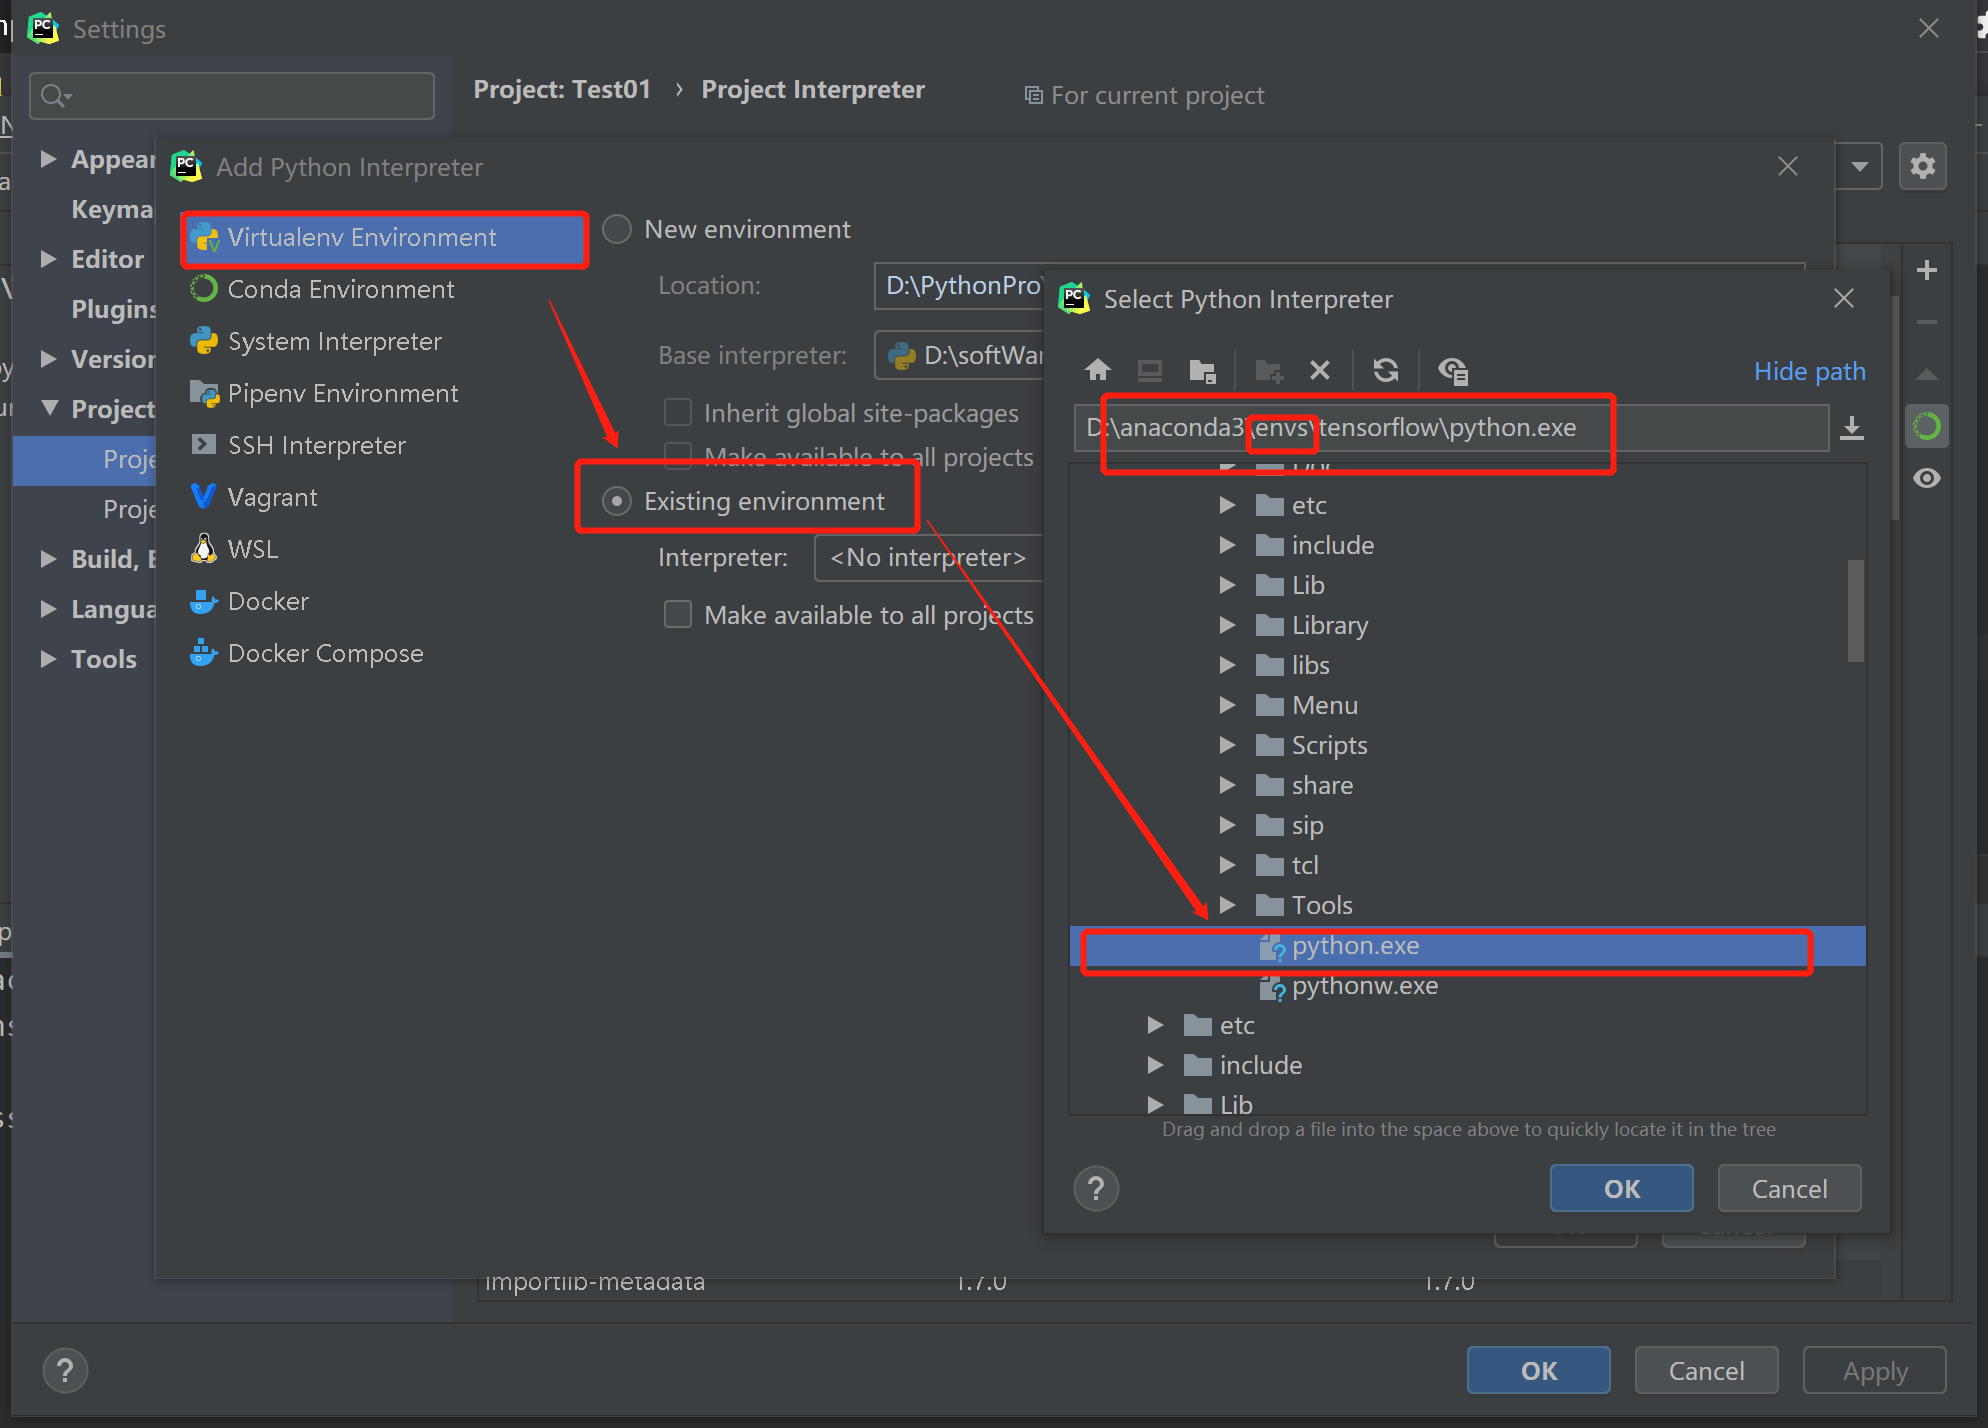This screenshot has height=1428, width=1988.
Task: Select the New environment radio button
Action: coord(617,229)
